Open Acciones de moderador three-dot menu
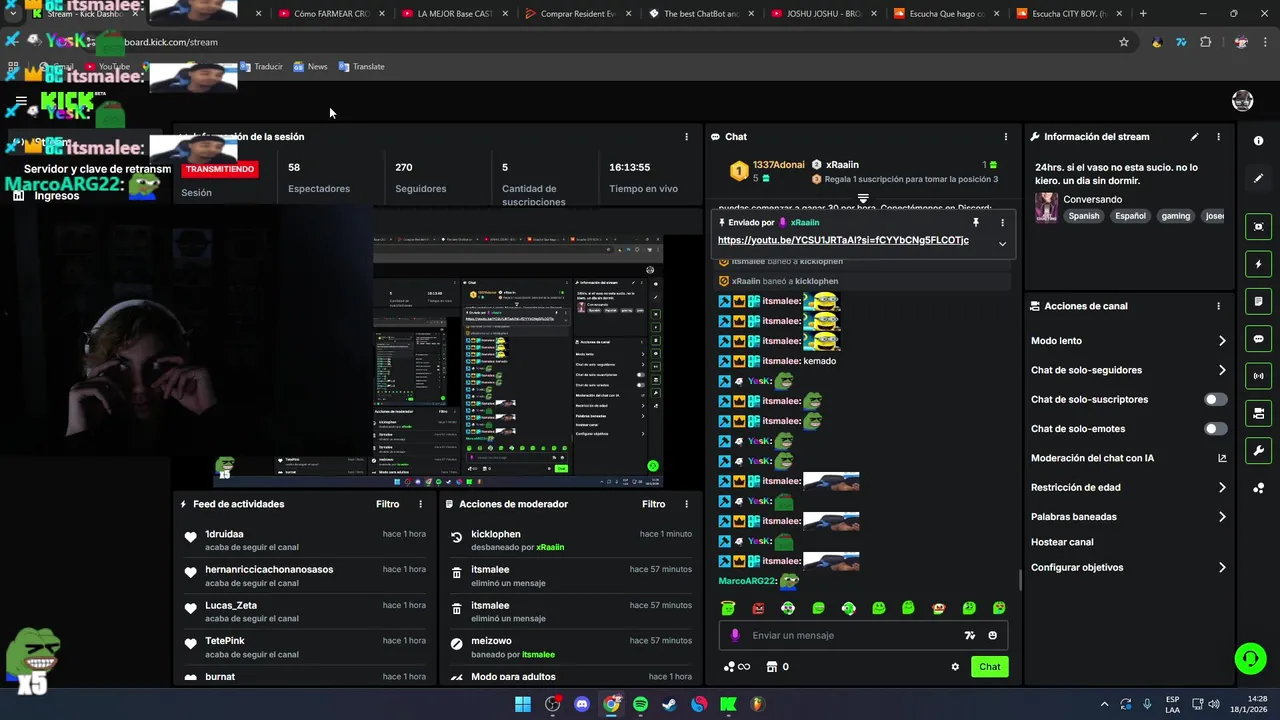This screenshot has width=1280, height=720. (686, 504)
